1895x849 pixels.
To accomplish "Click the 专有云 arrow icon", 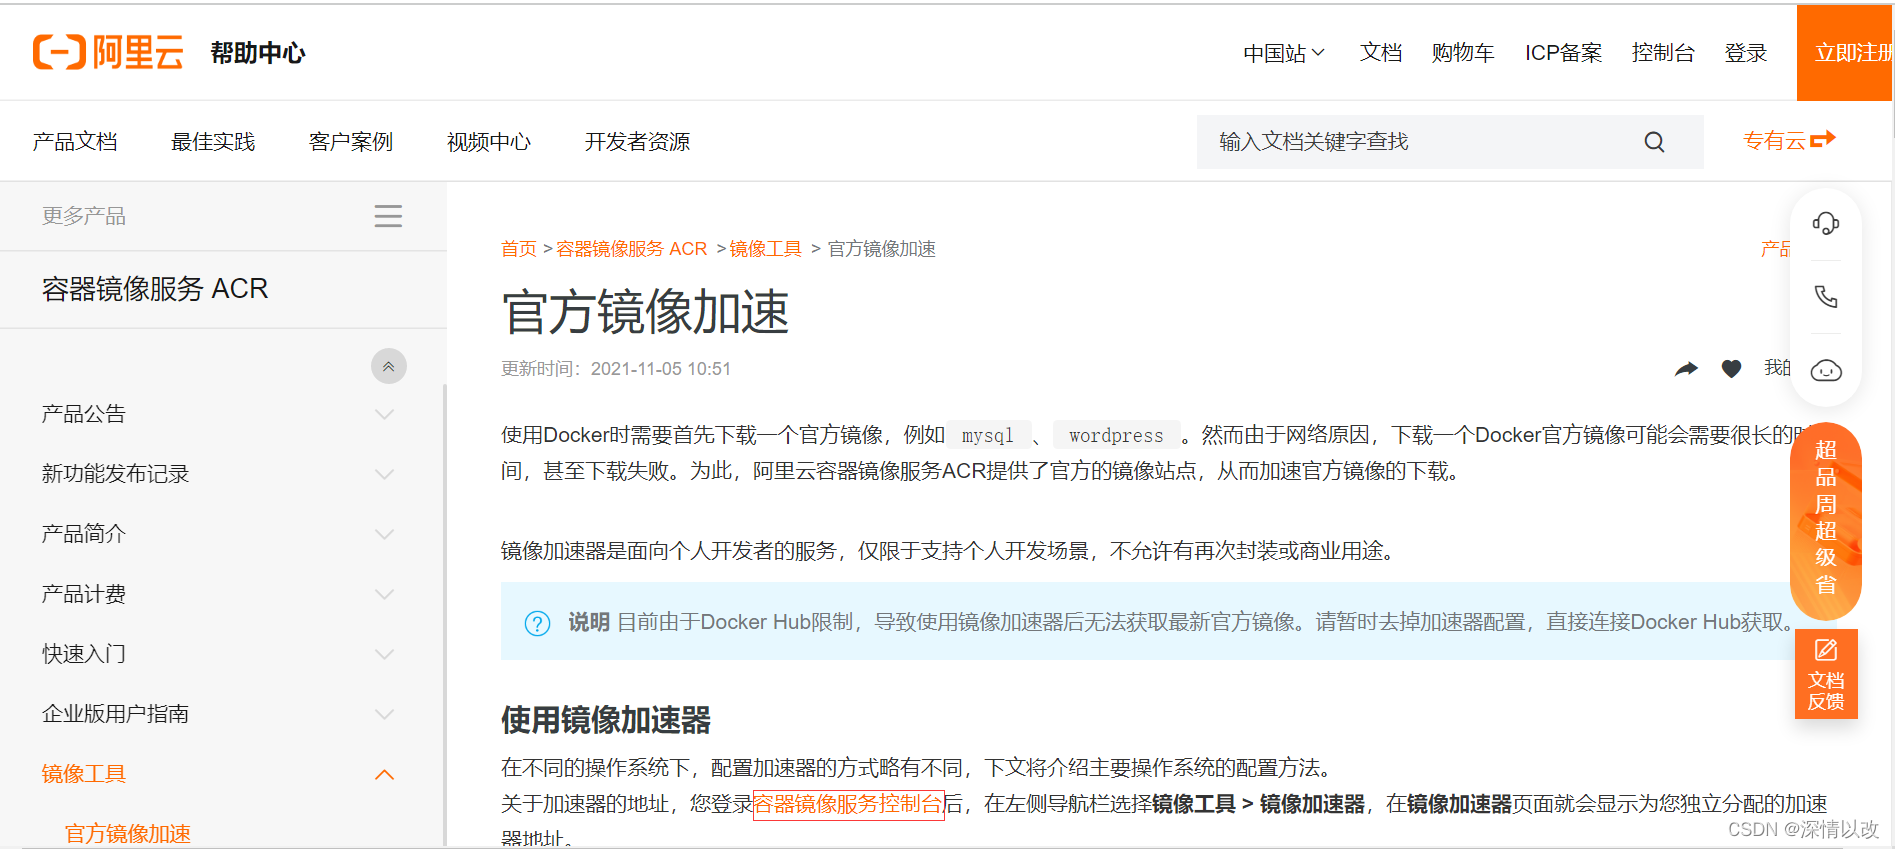I will (1823, 140).
